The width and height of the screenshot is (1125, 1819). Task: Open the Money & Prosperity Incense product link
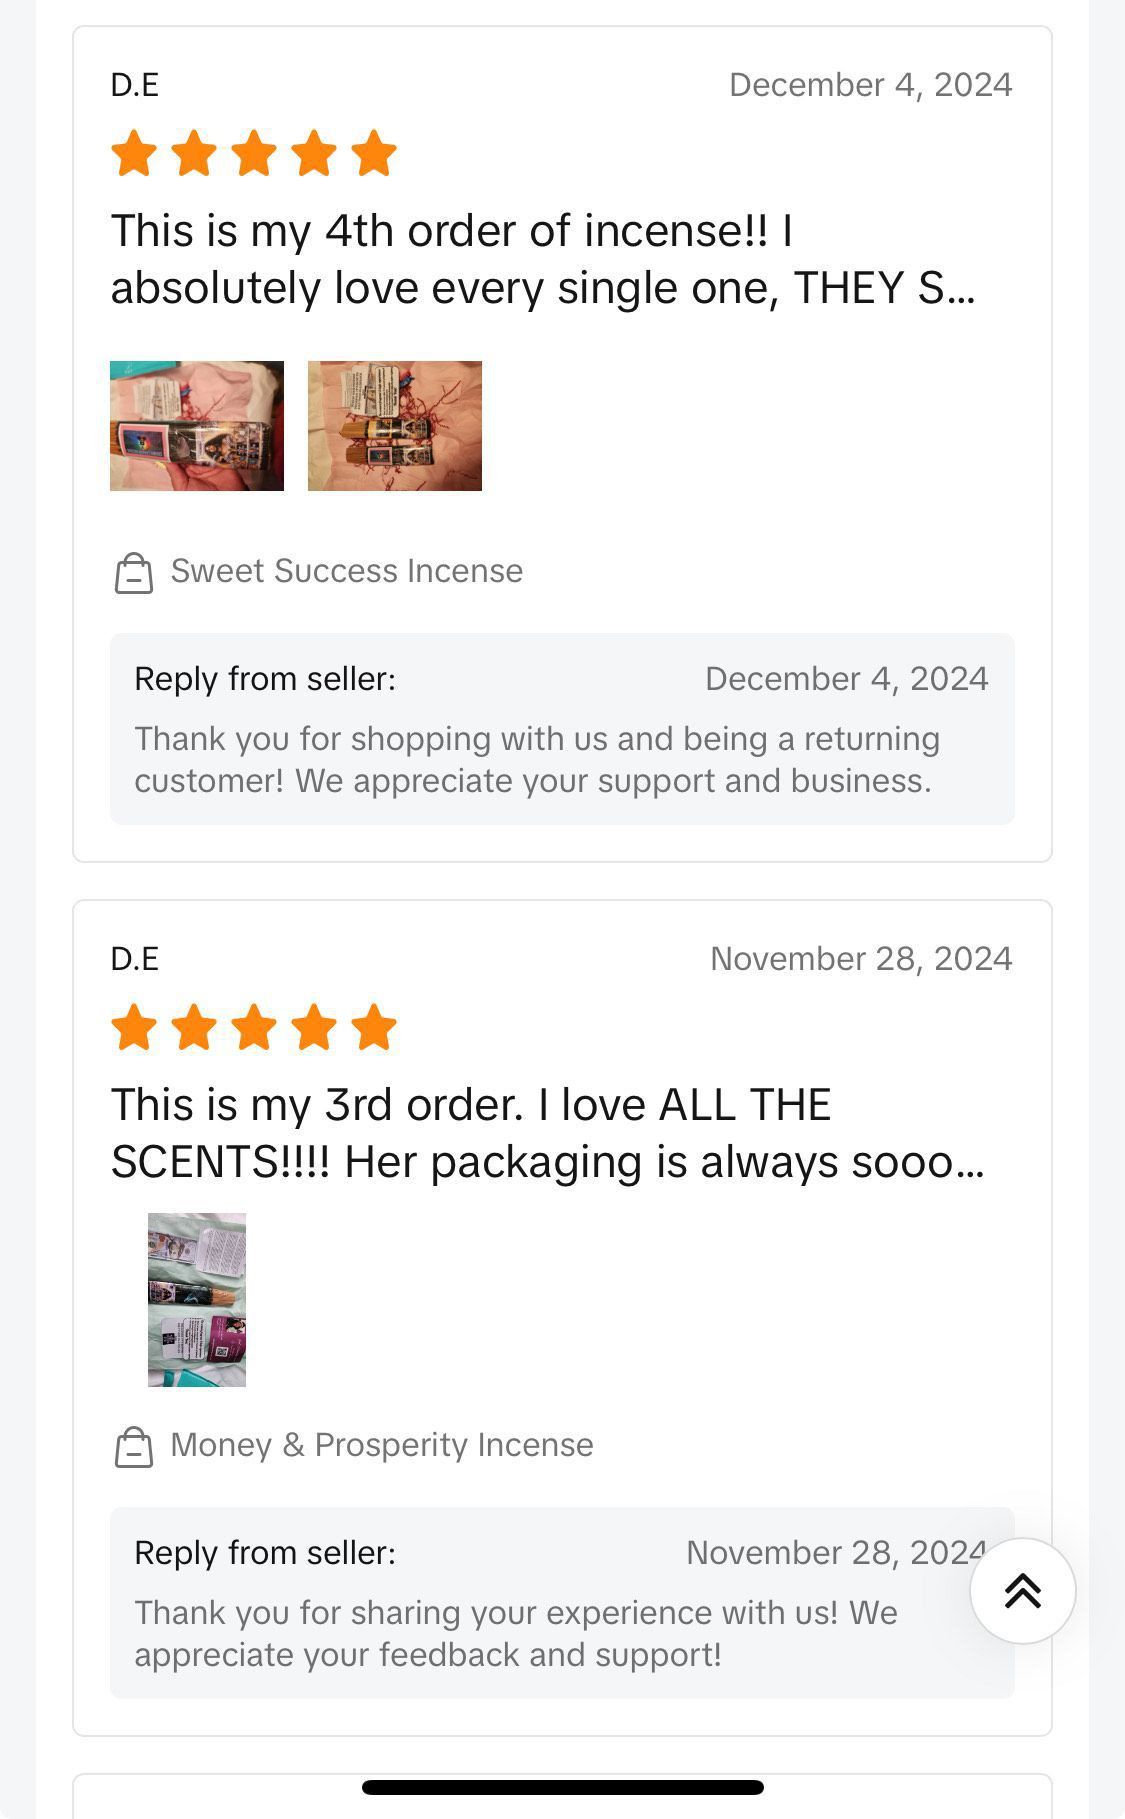[x=382, y=1445]
